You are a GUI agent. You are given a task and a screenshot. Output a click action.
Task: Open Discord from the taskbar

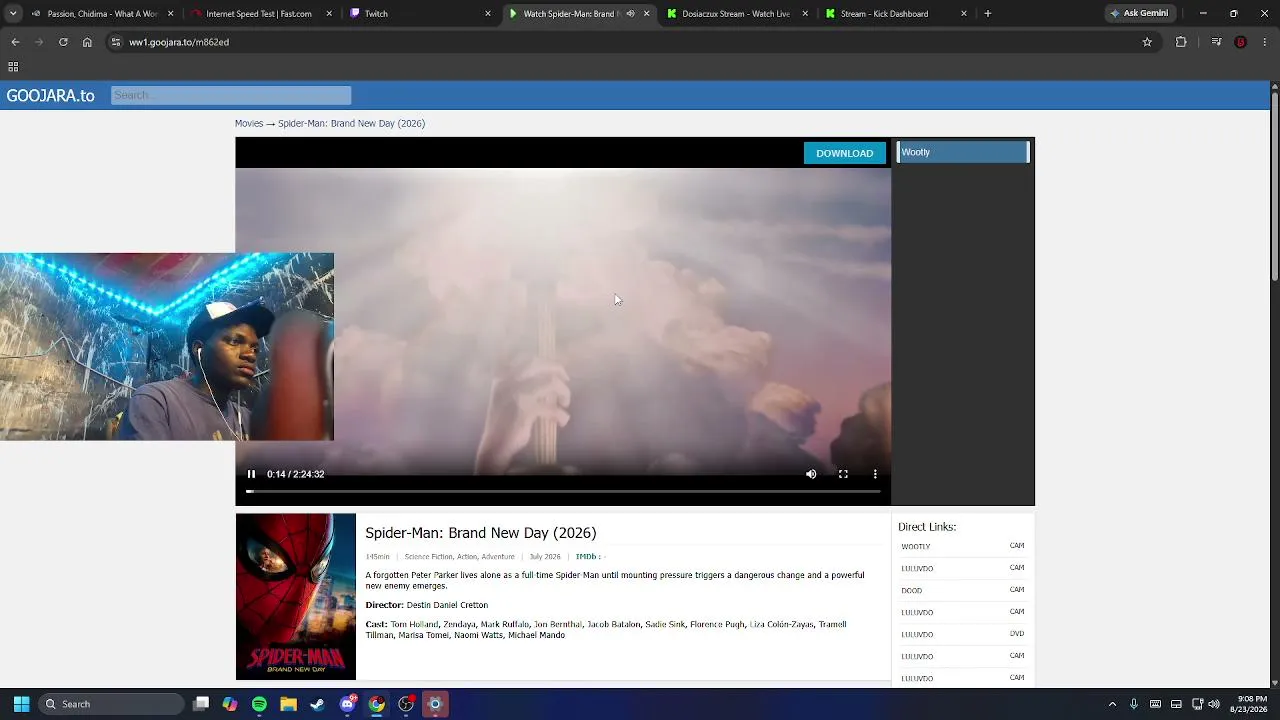click(347, 704)
